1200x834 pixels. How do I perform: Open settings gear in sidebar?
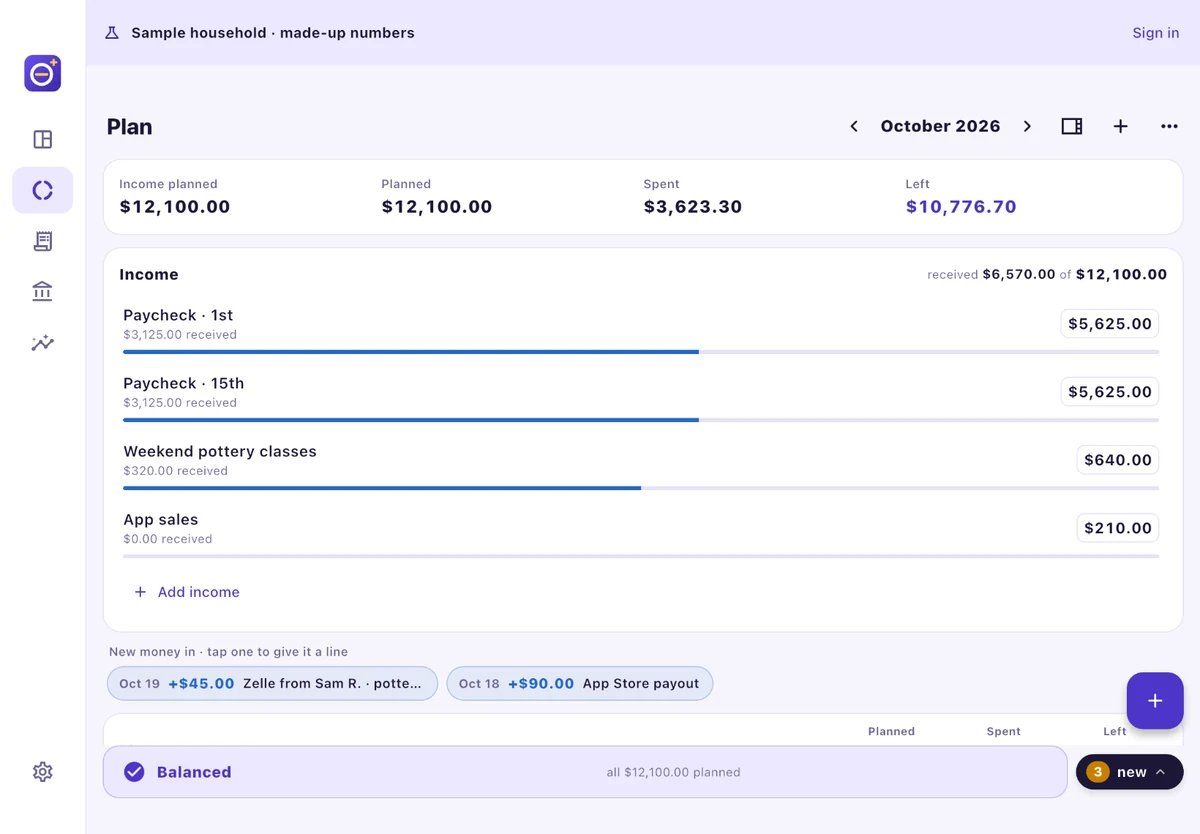pos(43,772)
